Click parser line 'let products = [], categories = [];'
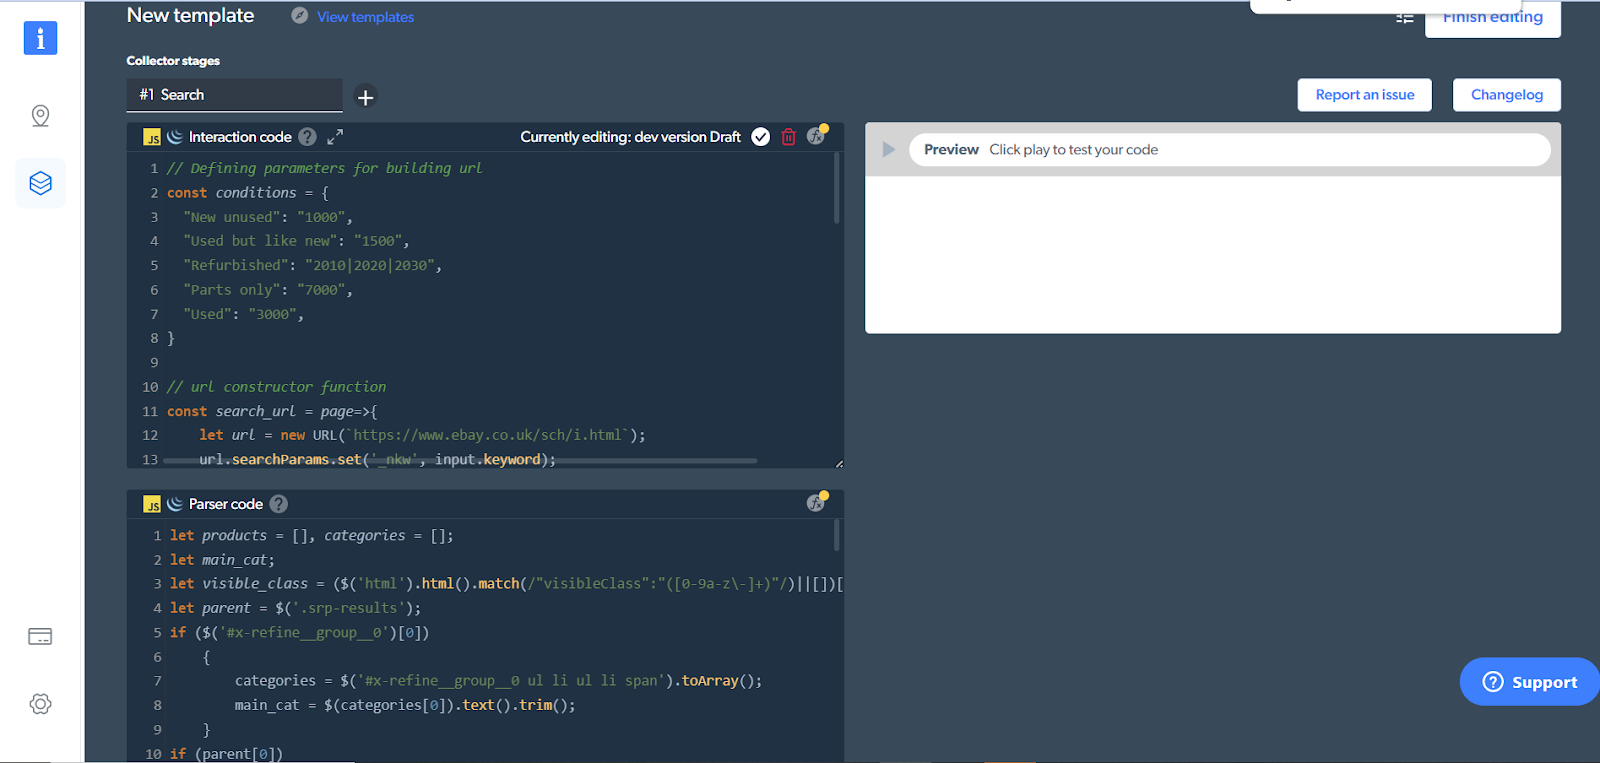Image resolution: width=1600 pixels, height=763 pixels. (312, 536)
